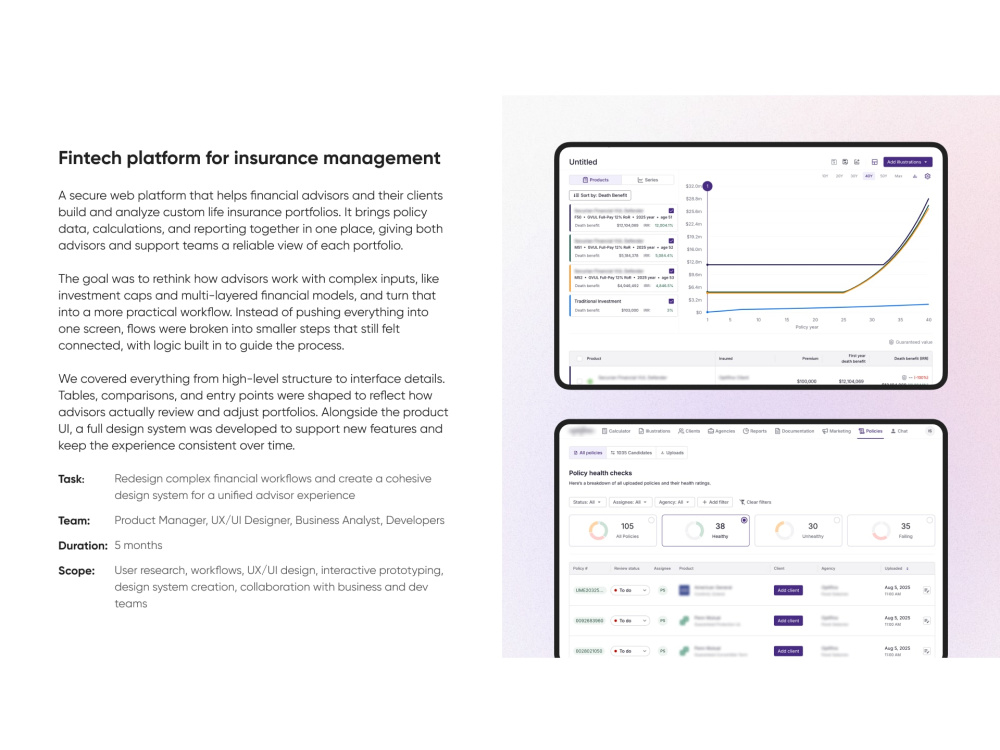
Task: Click the chart type icon beside Max
Action: pos(915,176)
